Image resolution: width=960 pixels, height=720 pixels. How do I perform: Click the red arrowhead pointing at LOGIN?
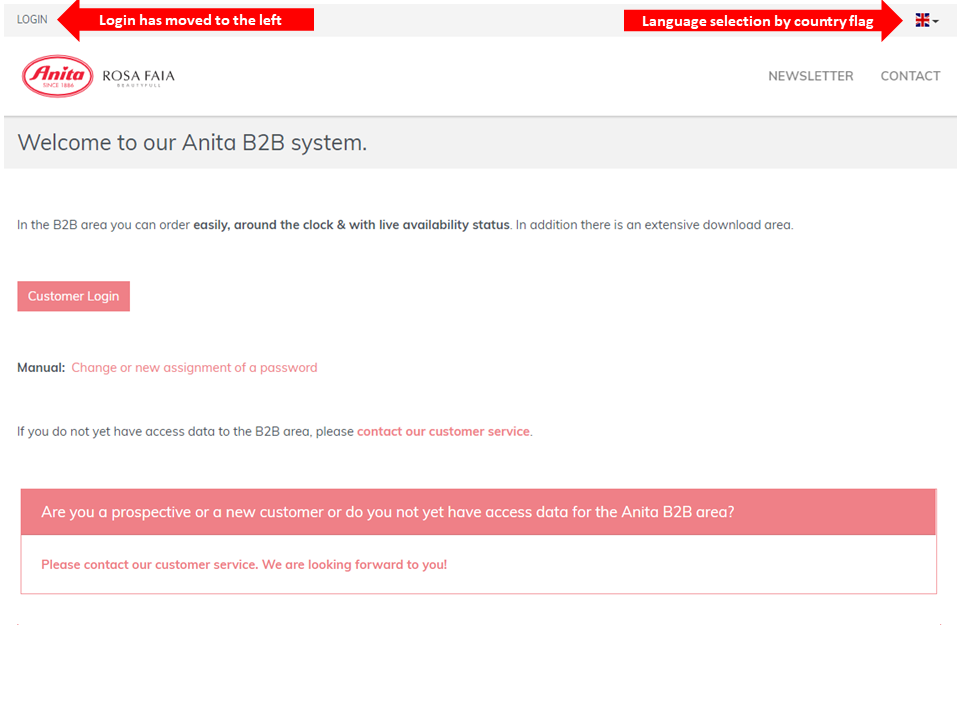[67, 20]
